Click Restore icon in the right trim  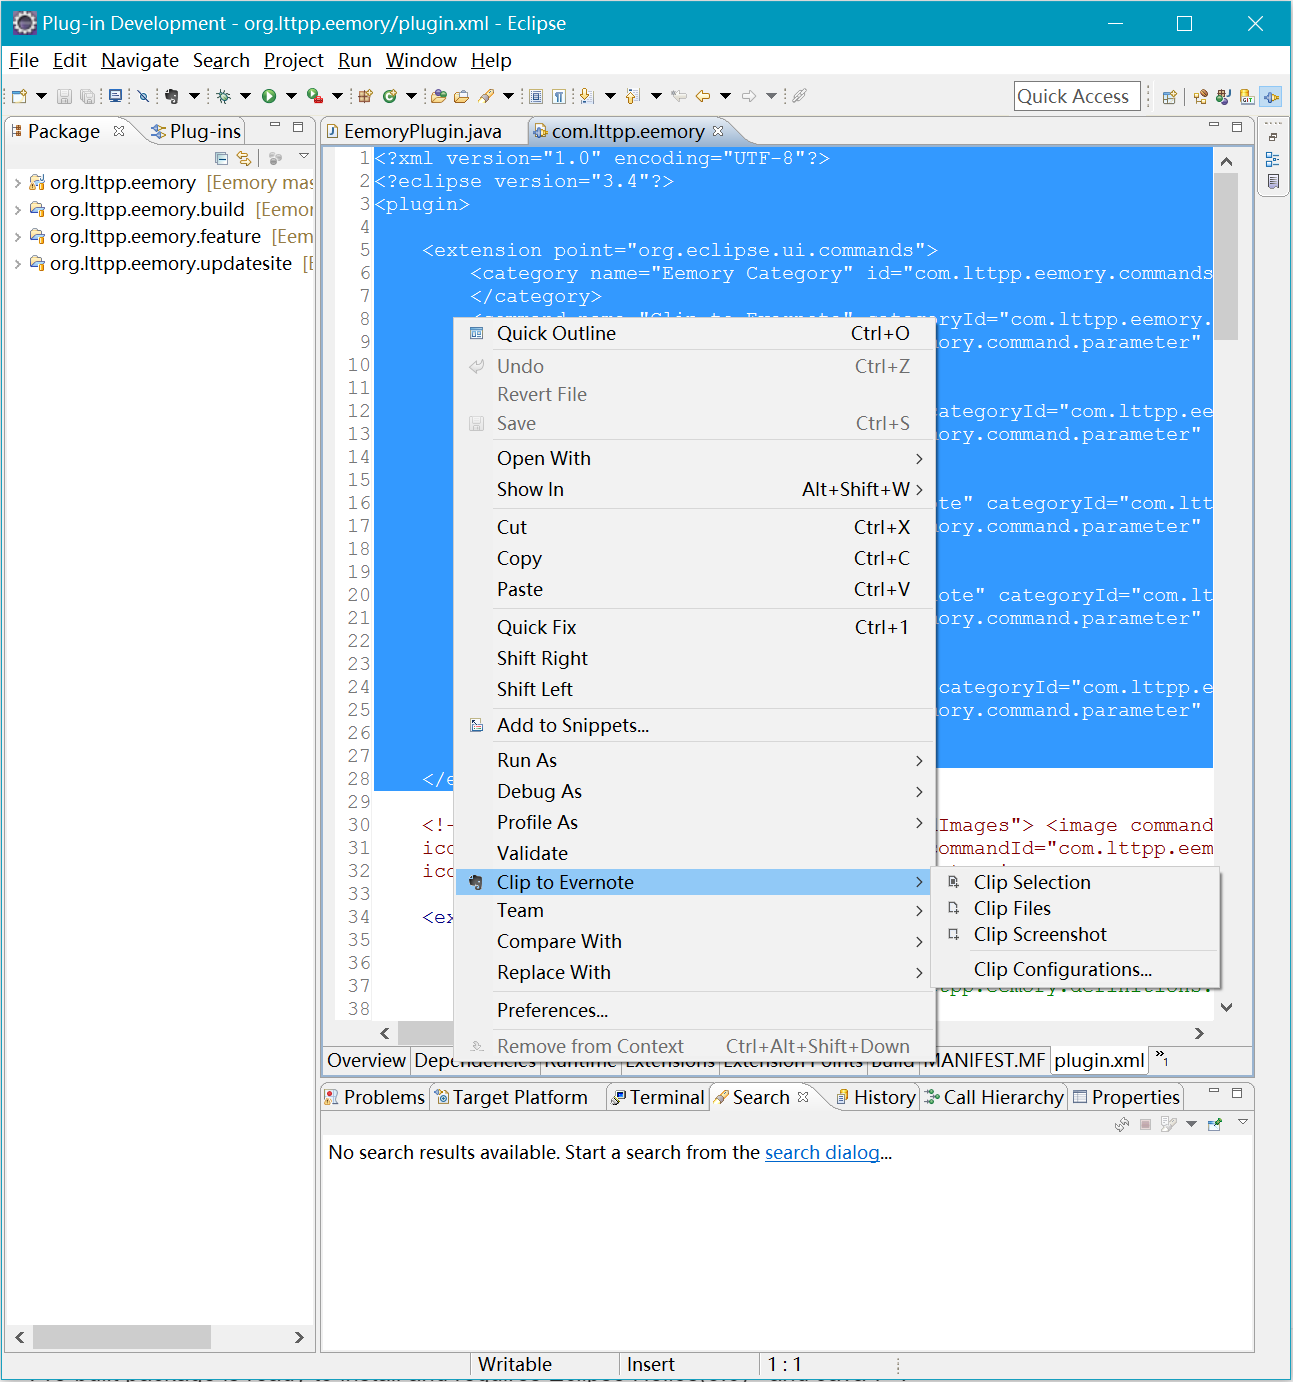1273,137
